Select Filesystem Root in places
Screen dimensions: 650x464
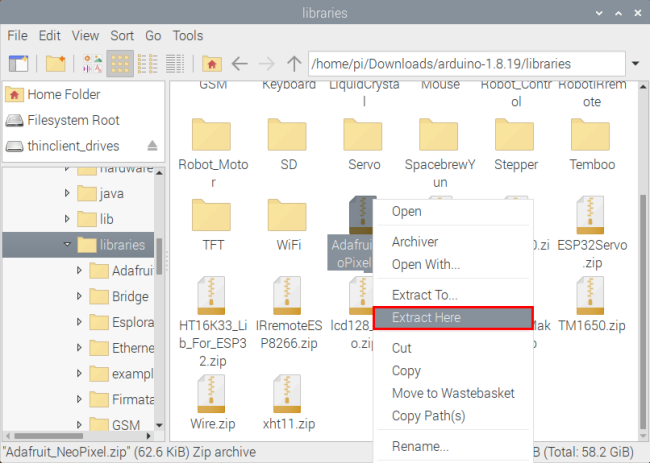[73, 120]
